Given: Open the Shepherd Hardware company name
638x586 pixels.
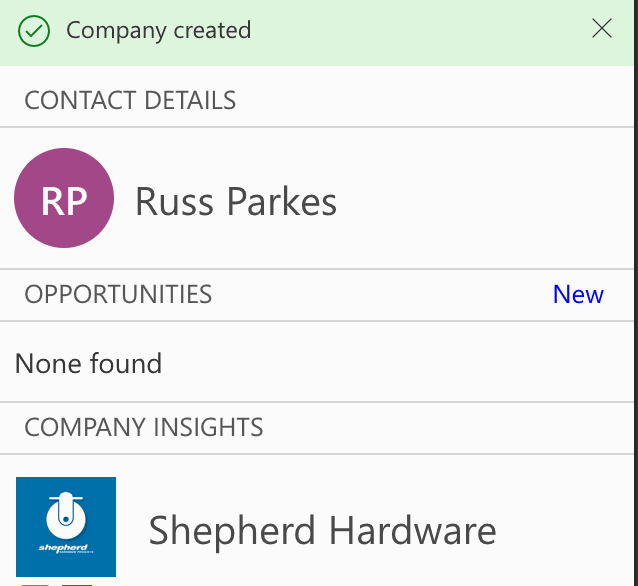Looking at the screenshot, I should coord(322,530).
